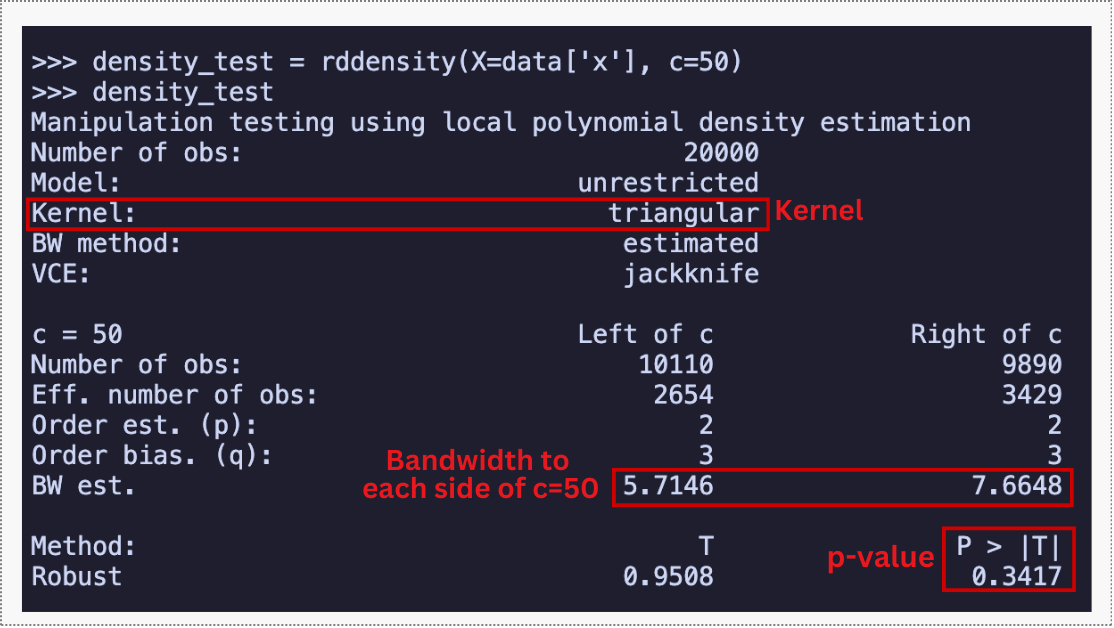
Task: Select the total observations value 20000
Action: pos(721,153)
